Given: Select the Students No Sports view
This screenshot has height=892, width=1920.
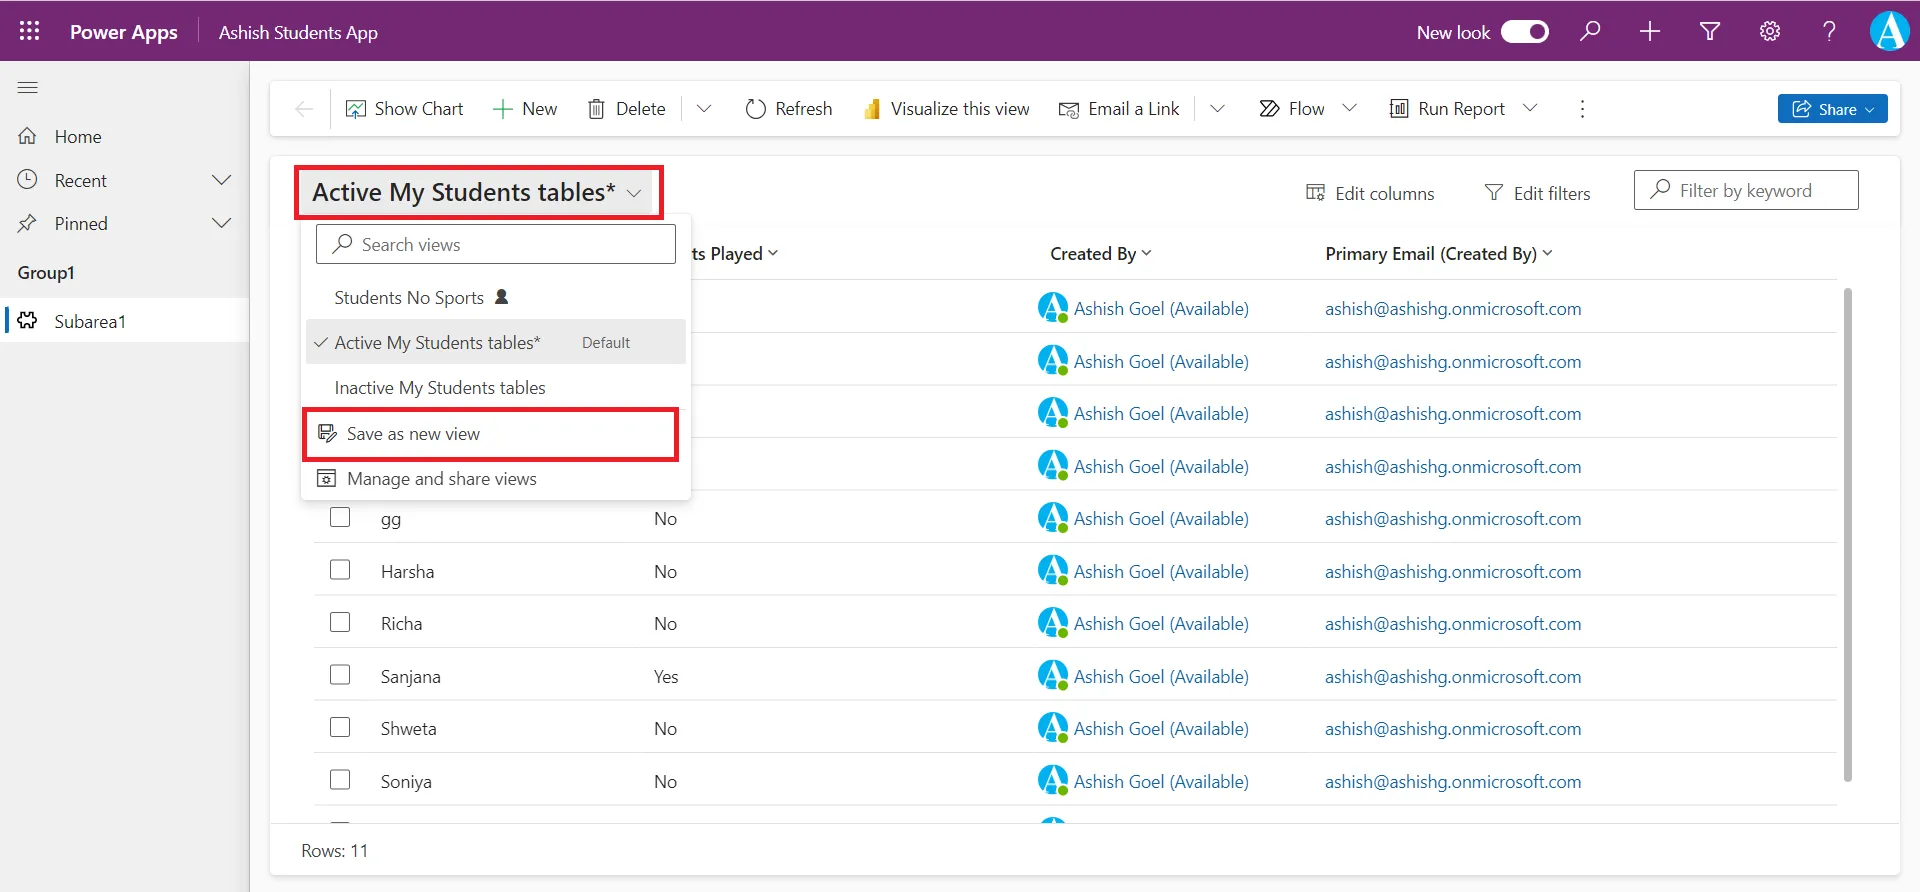Looking at the screenshot, I should tap(495, 298).
